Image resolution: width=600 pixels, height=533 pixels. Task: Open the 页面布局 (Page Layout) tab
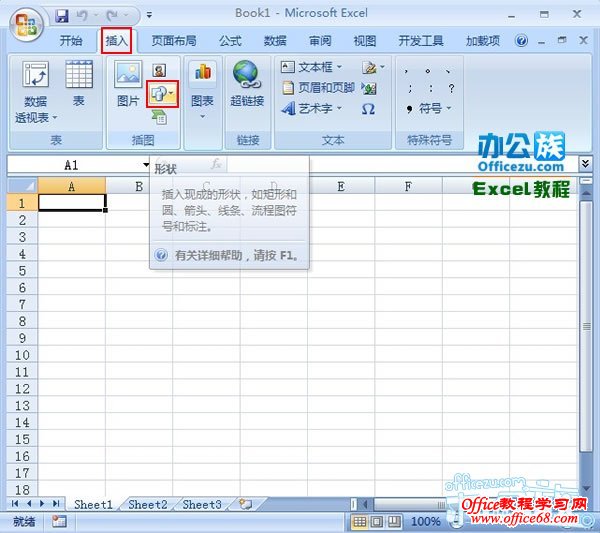[173, 41]
